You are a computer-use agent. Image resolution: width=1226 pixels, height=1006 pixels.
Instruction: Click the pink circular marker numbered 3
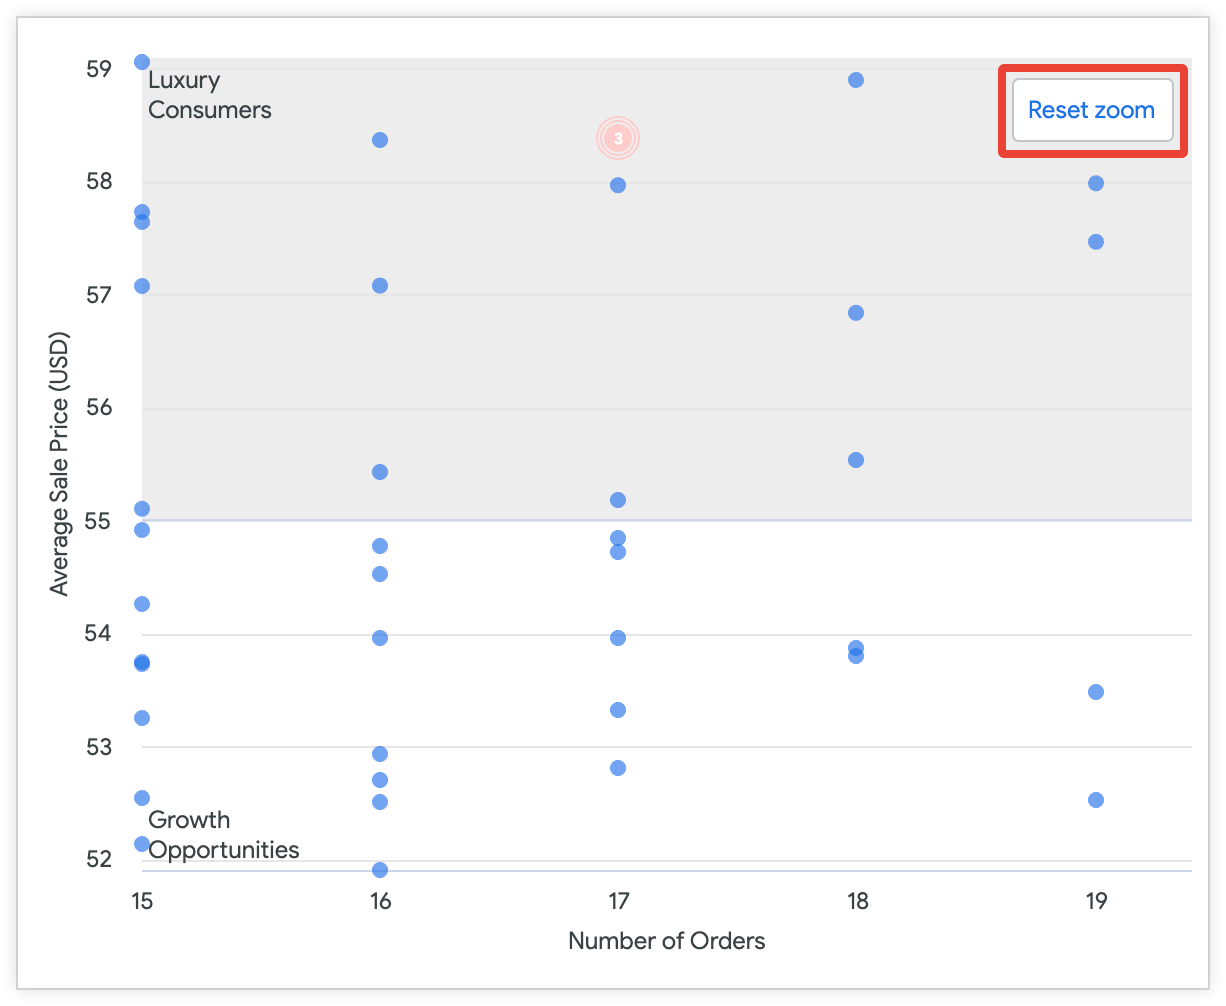tap(618, 139)
